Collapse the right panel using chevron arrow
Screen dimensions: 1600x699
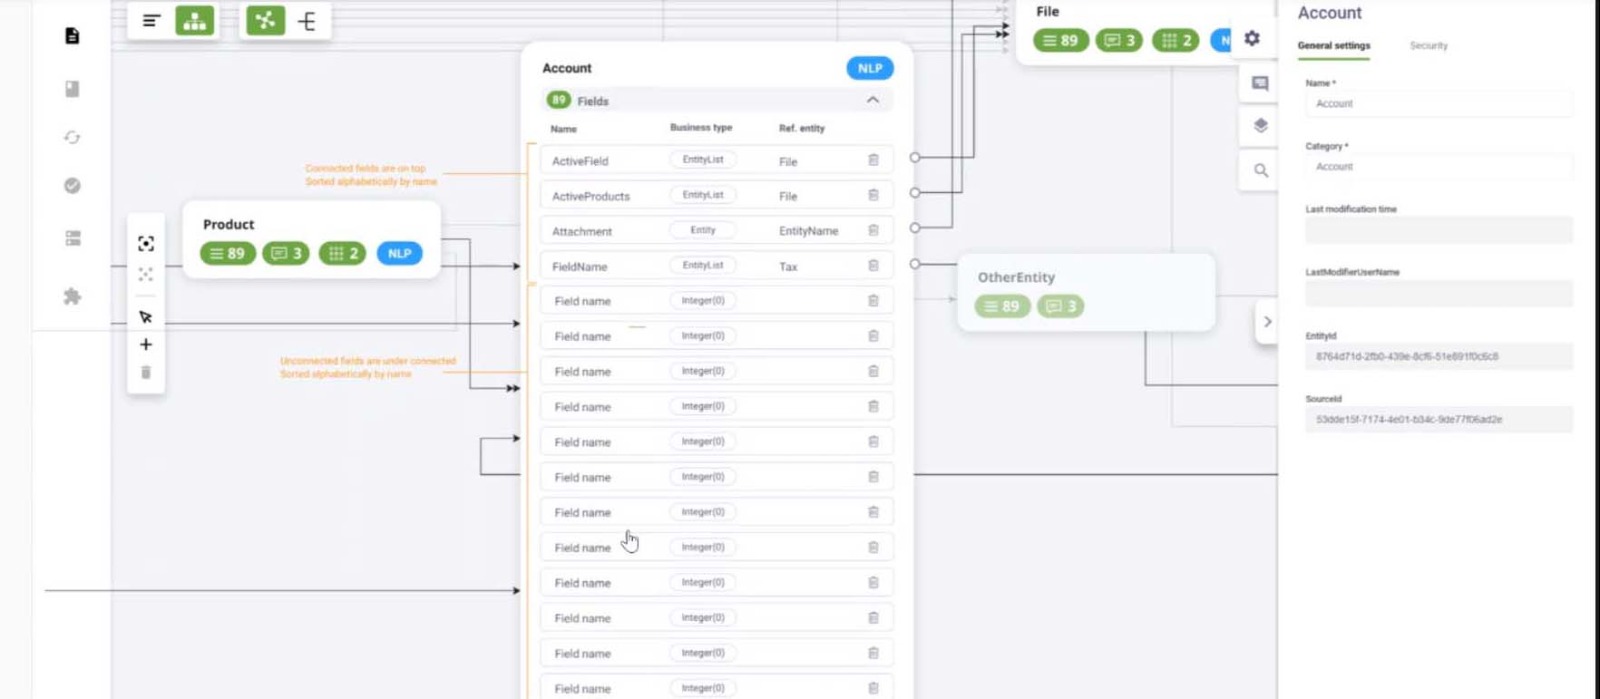click(1267, 322)
